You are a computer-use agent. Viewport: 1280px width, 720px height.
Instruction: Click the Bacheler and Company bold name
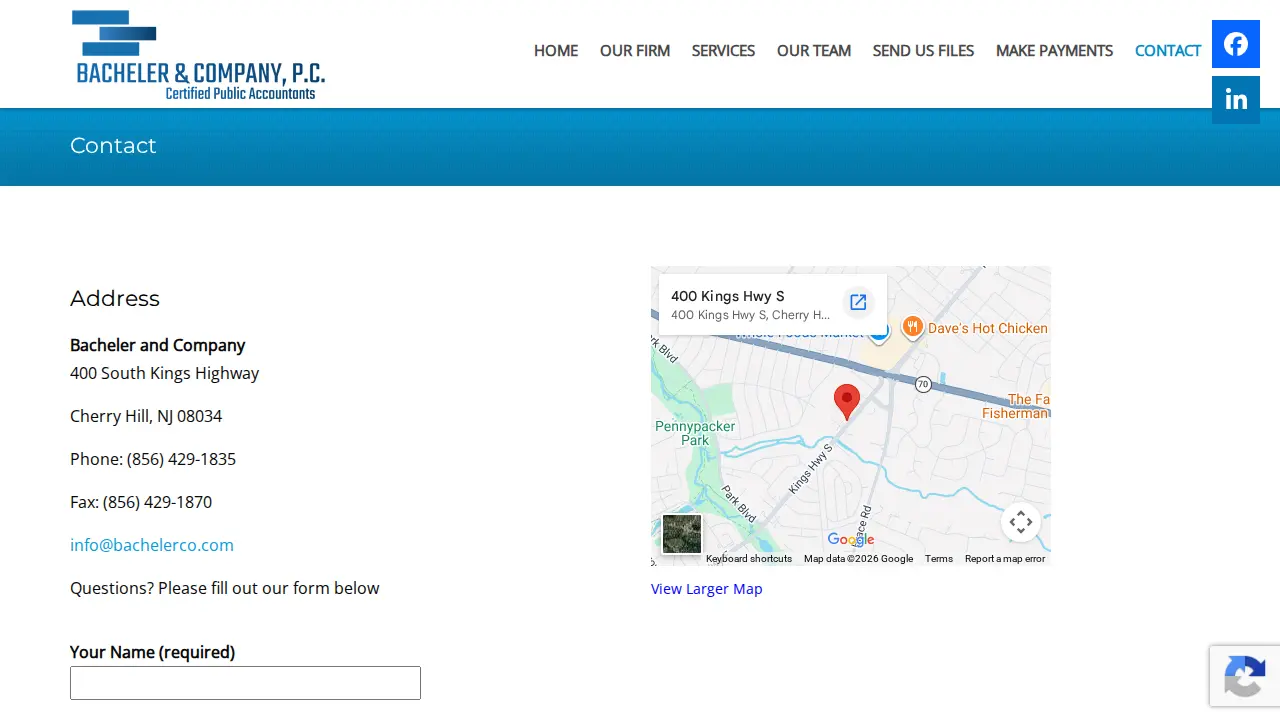tap(158, 345)
